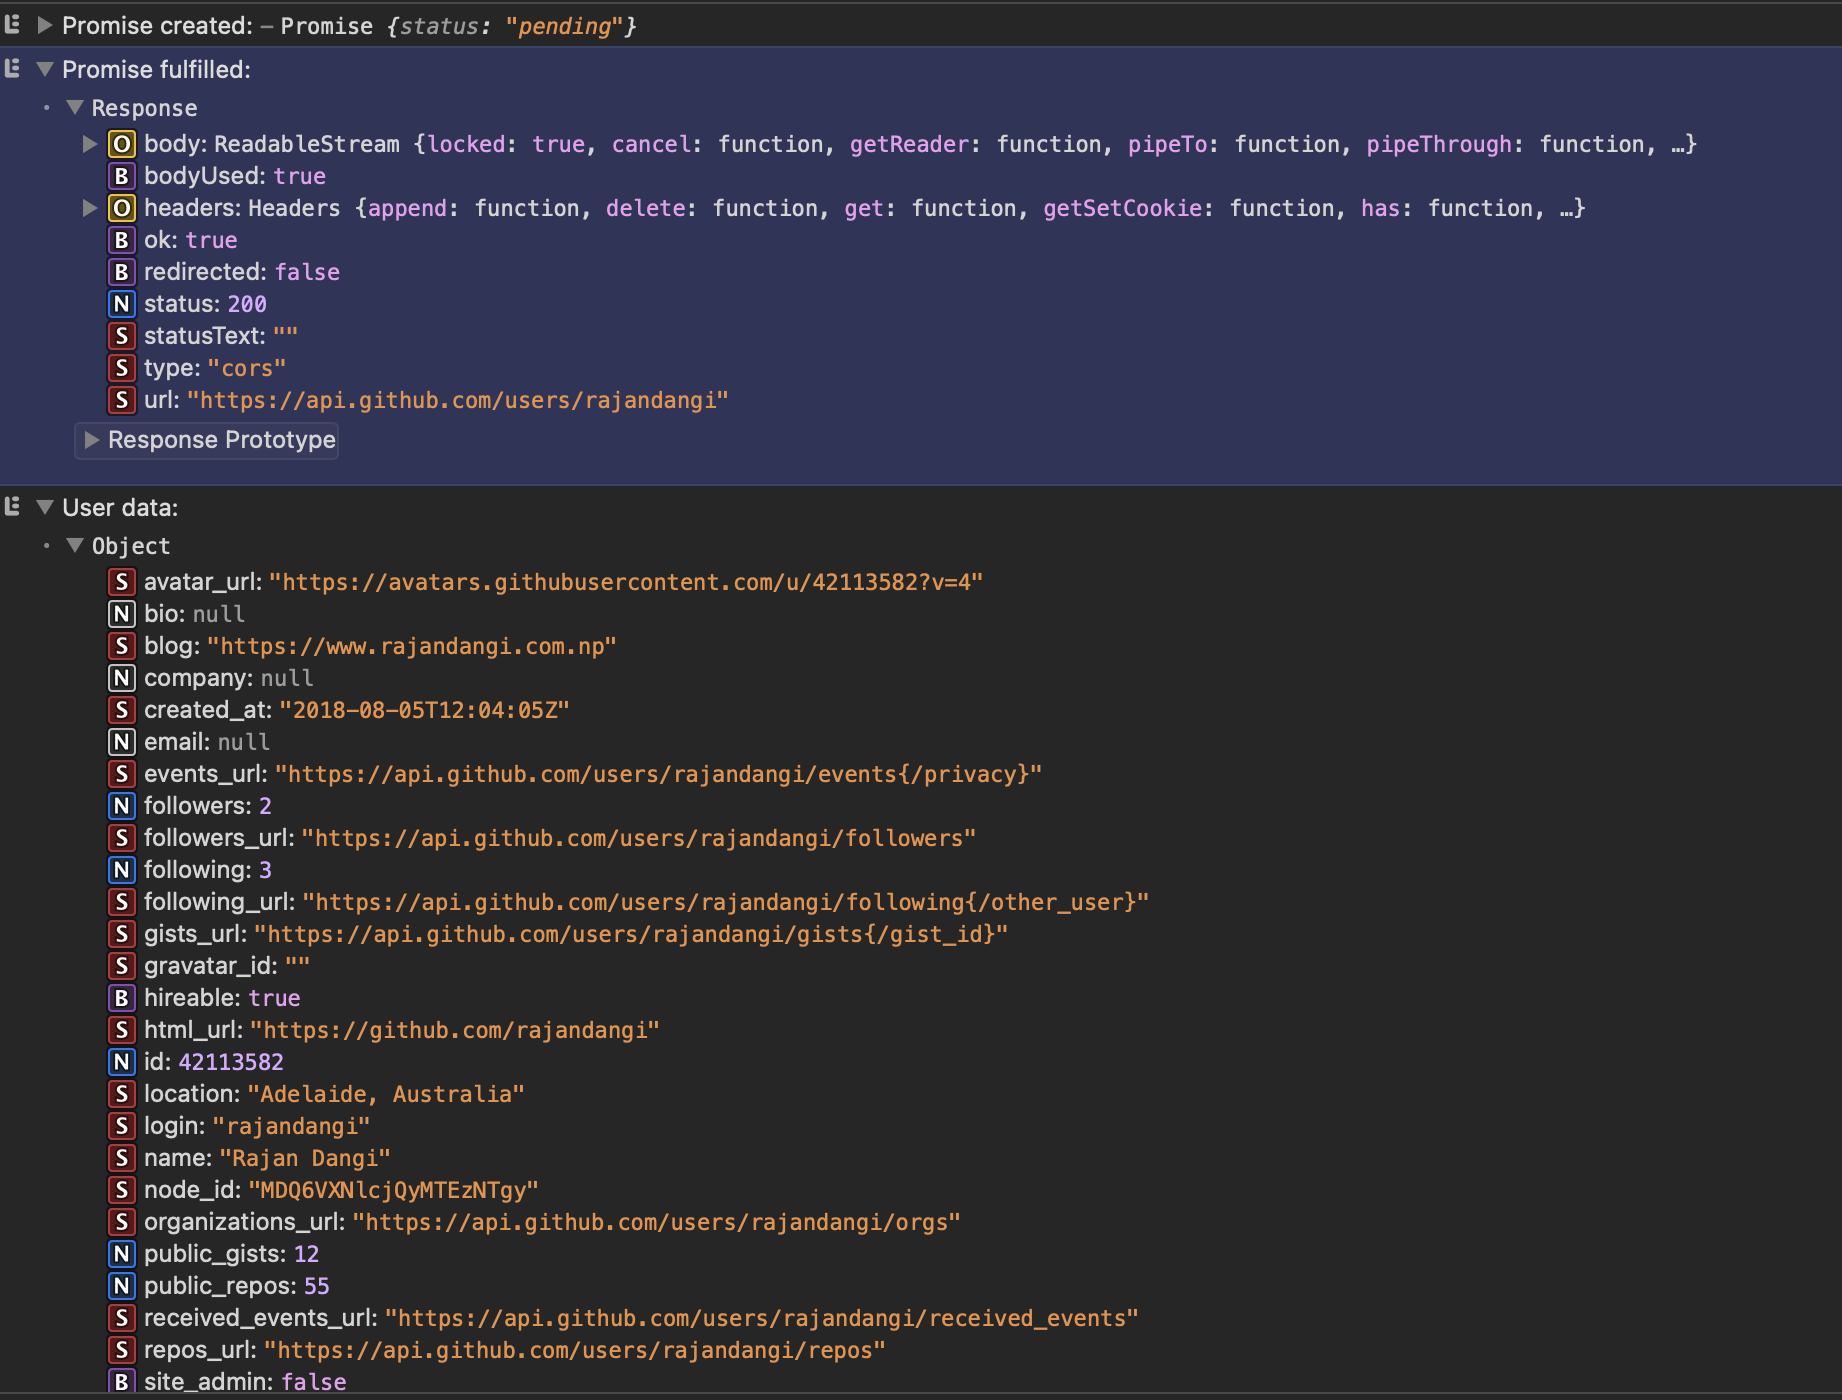
Task: Select the Promise status "pending" text
Action: click(x=565, y=26)
